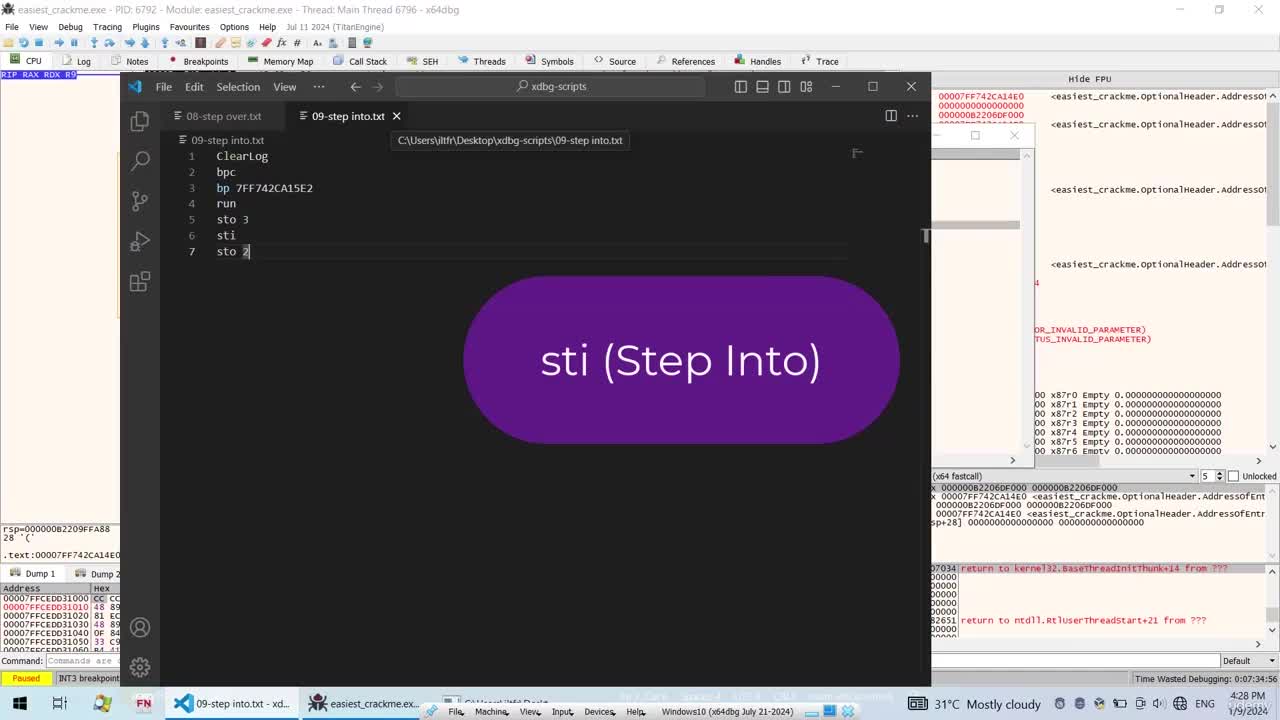Open the Selection menu in VS Code

click(x=238, y=87)
